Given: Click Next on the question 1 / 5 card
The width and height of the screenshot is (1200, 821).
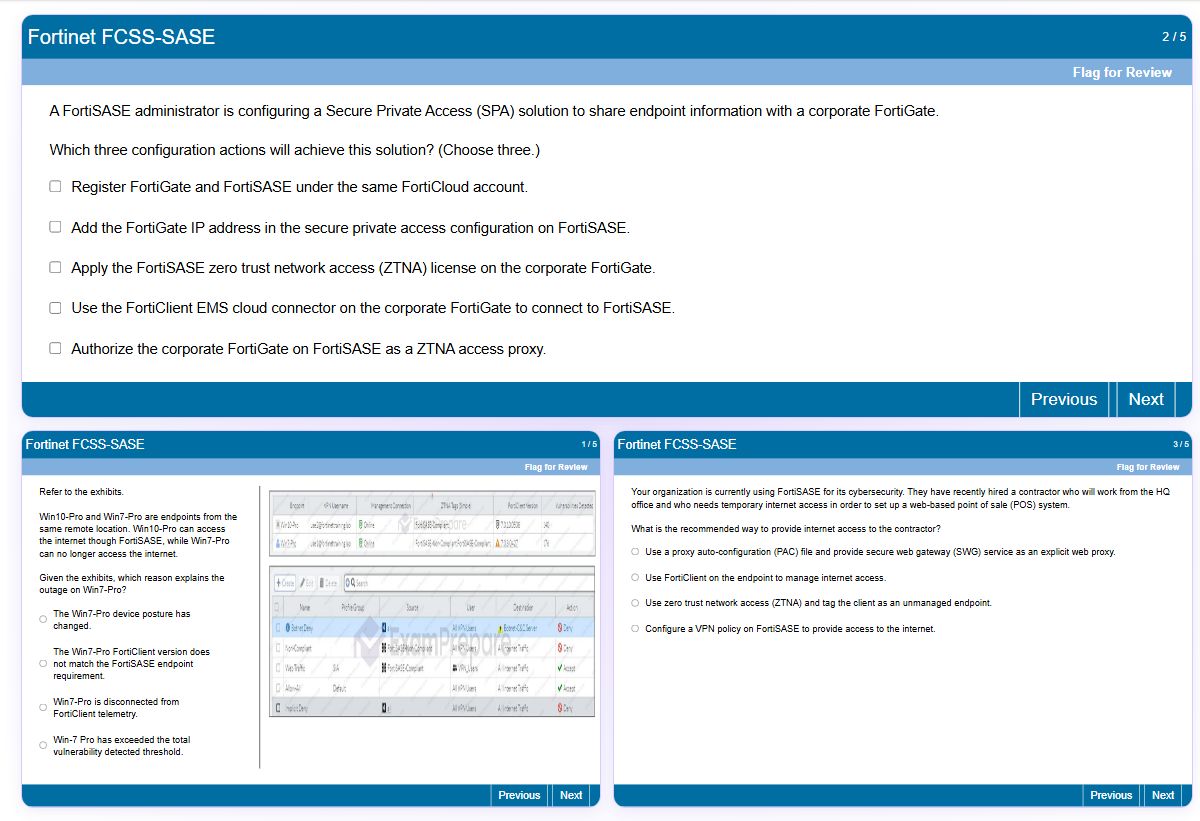Looking at the screenshot, I should 571,795.
